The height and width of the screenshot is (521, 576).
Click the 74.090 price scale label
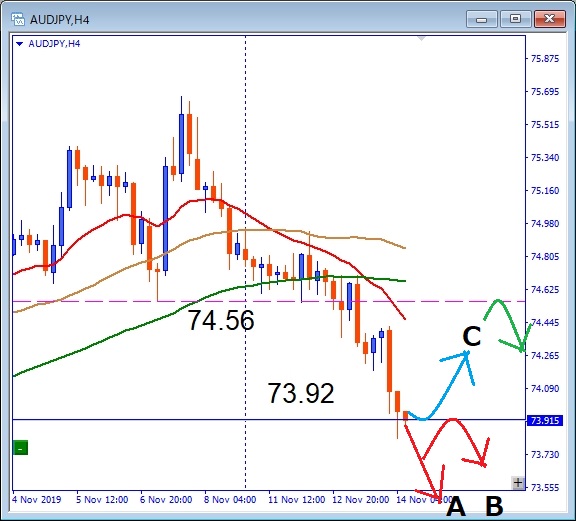[x=545, y=388]
